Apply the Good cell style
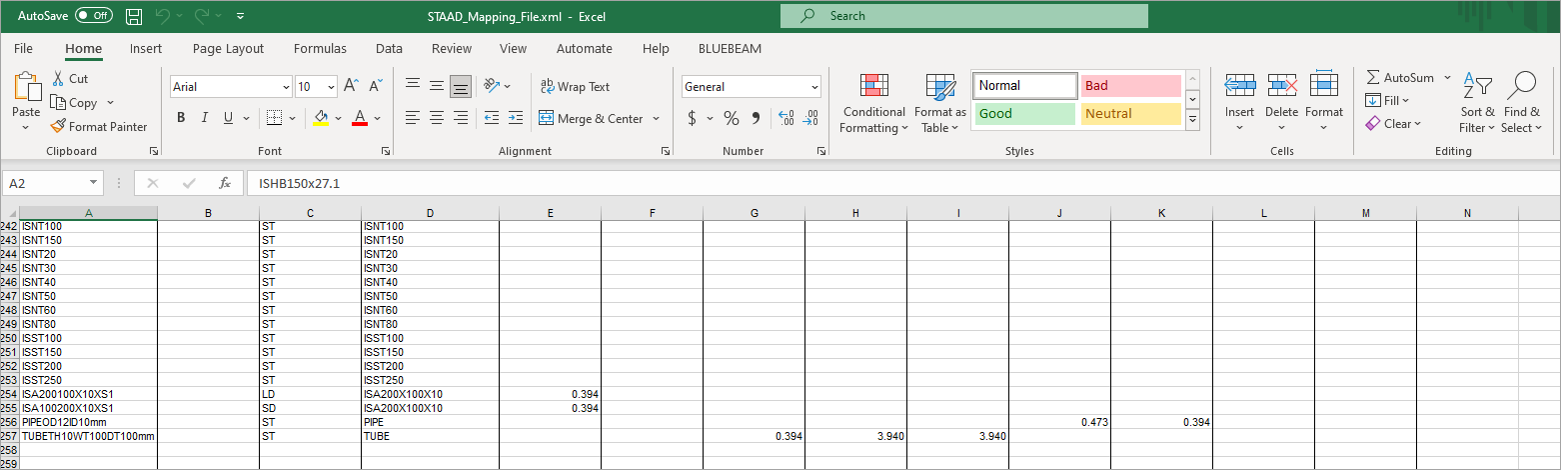Image resolution: width=1561 pixels, height=470 pixels. coord(1023,113)
